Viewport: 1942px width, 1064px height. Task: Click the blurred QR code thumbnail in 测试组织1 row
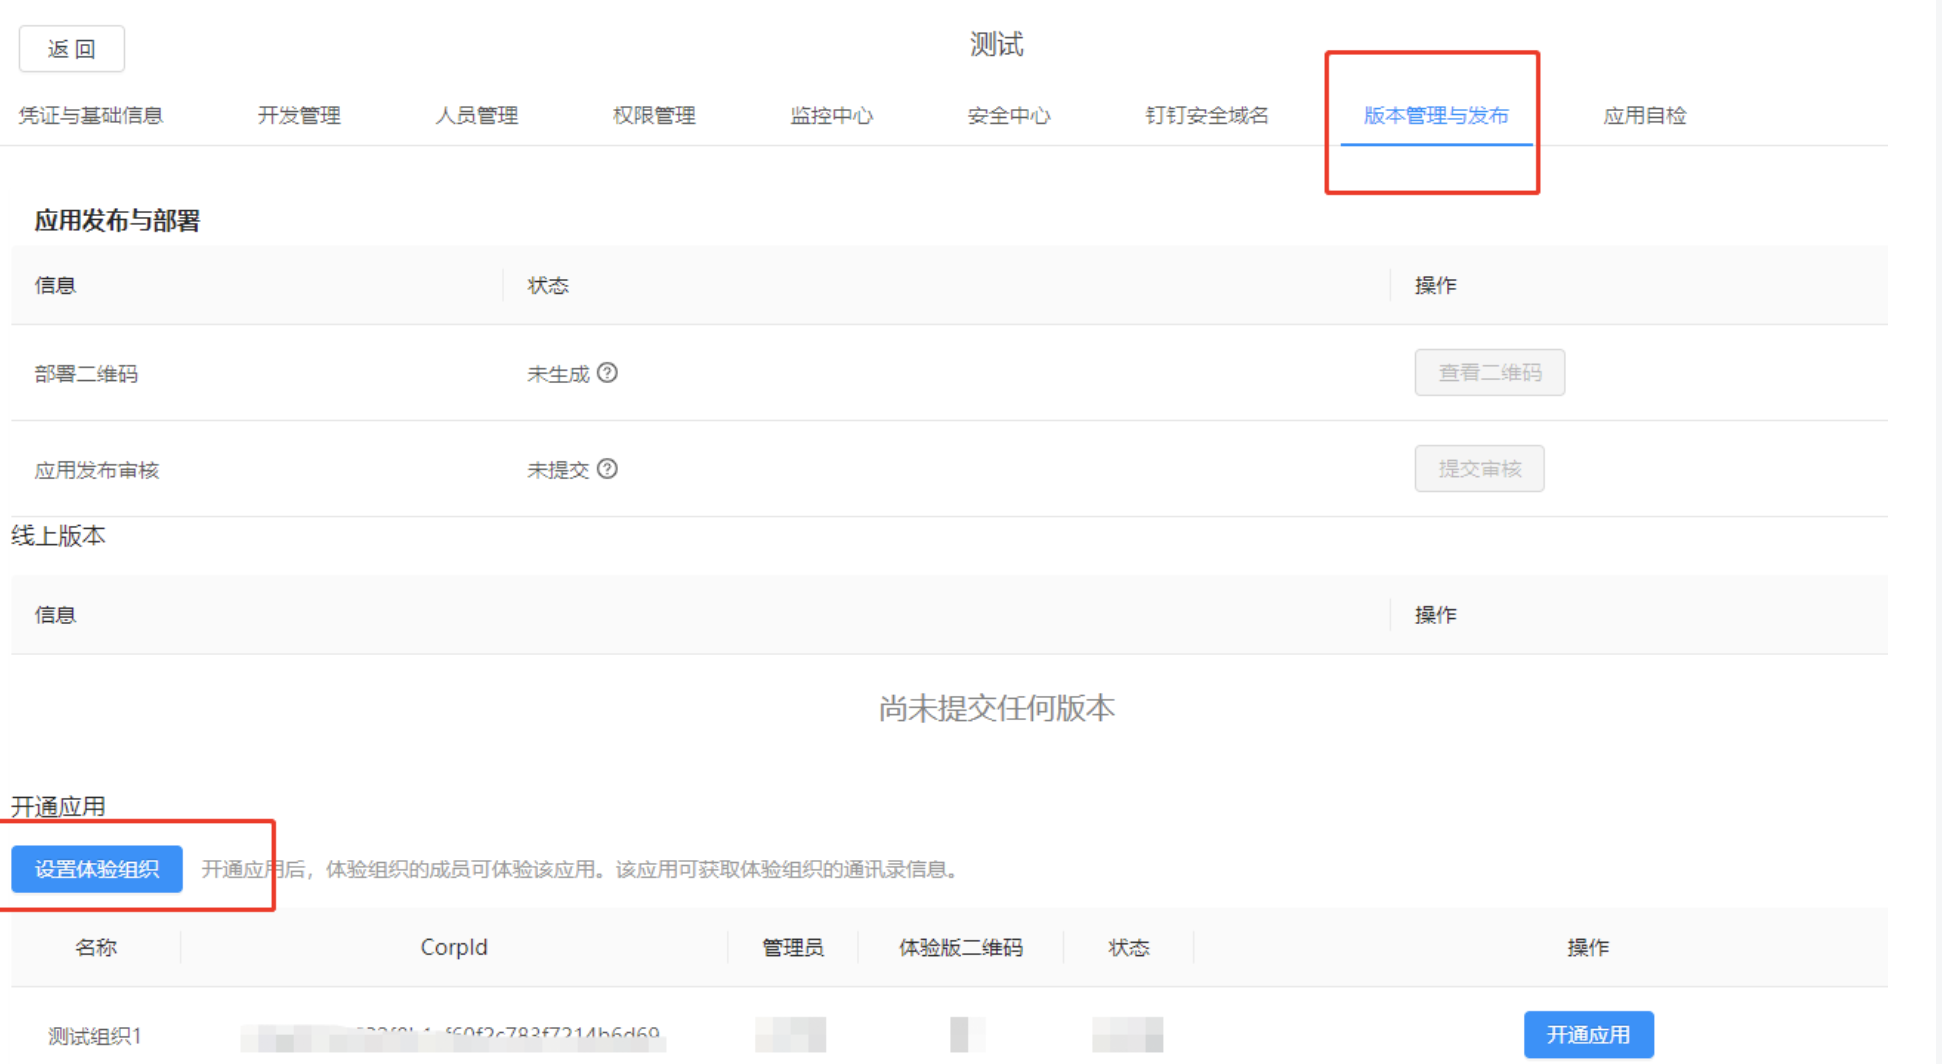[967, 1034]
